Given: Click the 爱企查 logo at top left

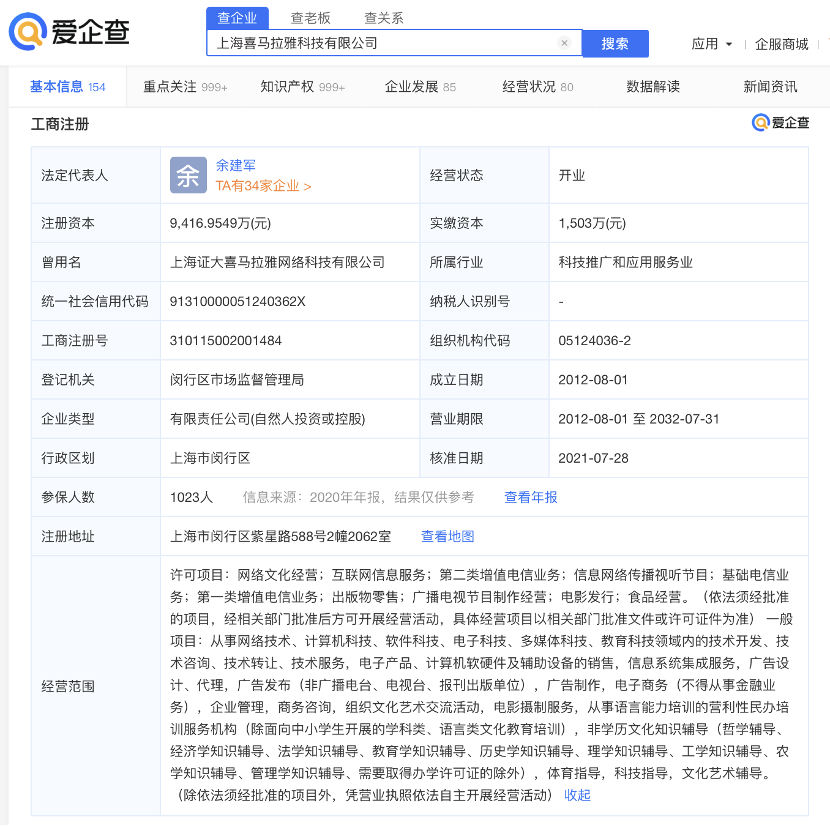Looking at the screenshot, I should (69, 31).
